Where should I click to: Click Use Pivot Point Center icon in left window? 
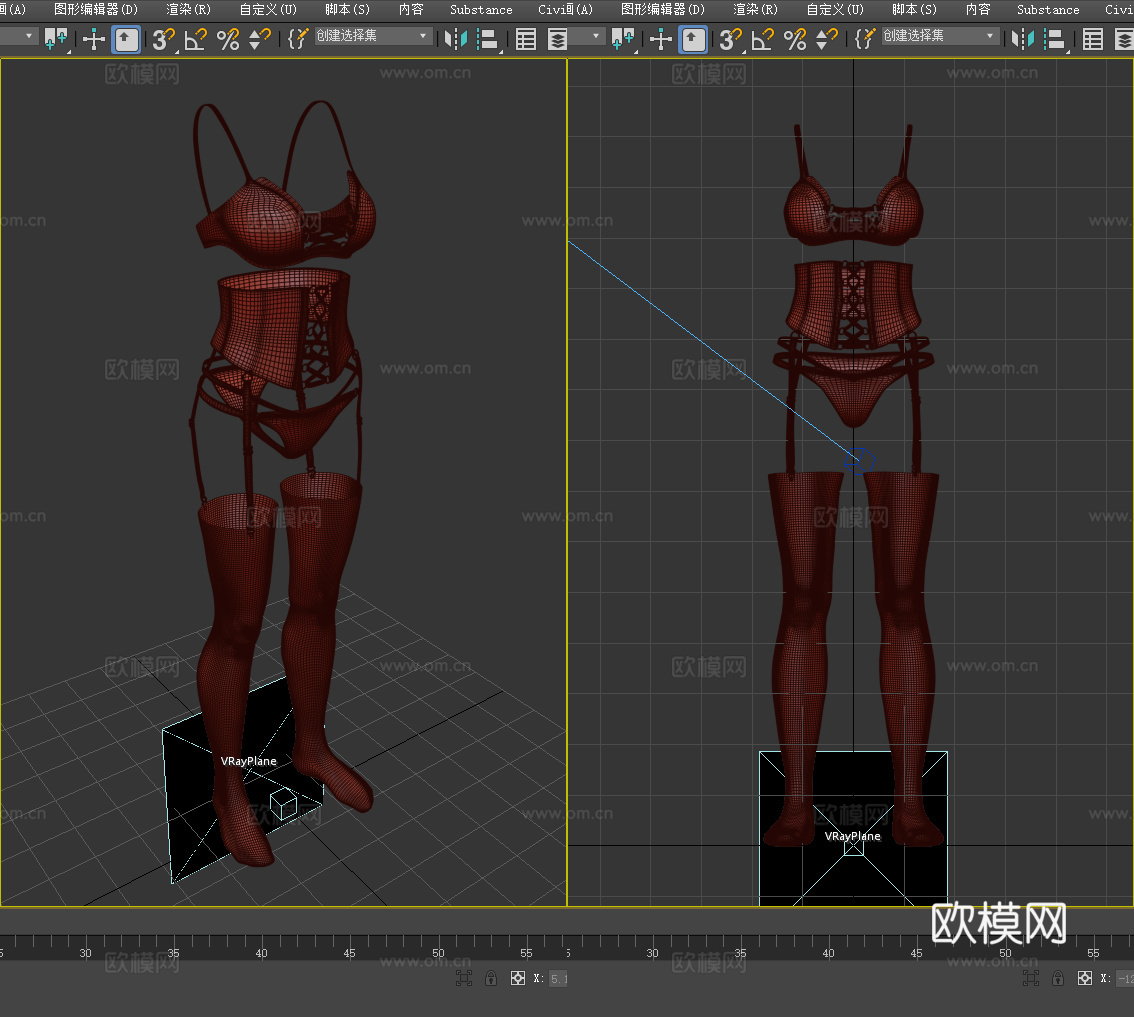[x=56, y=39]
